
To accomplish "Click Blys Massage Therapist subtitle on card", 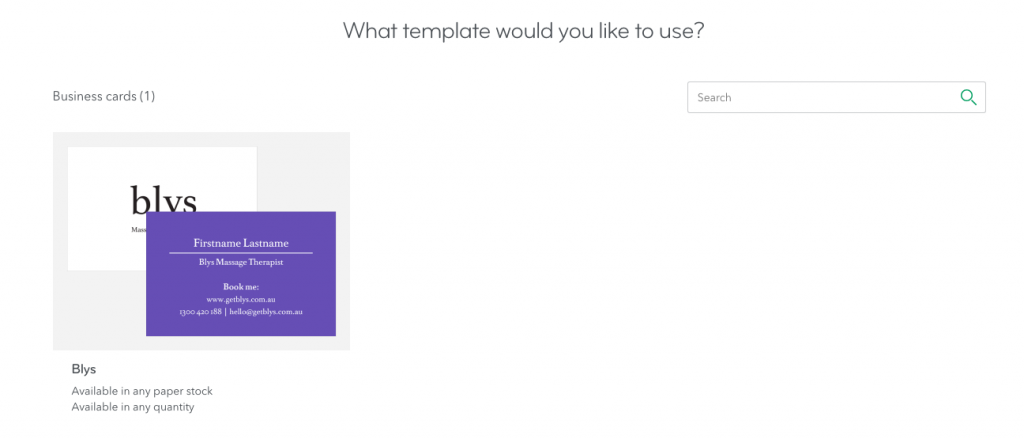I will [241, 262].
